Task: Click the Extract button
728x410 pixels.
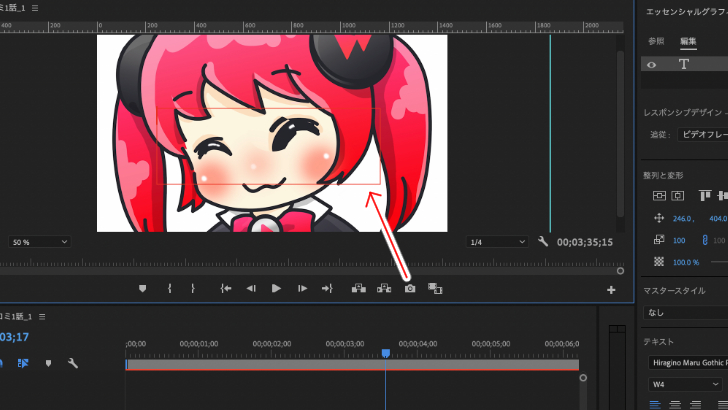Action: 384,289
